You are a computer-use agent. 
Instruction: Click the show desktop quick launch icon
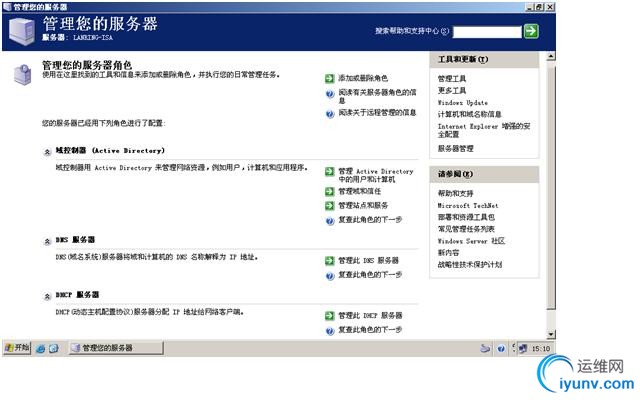[53, 349]
